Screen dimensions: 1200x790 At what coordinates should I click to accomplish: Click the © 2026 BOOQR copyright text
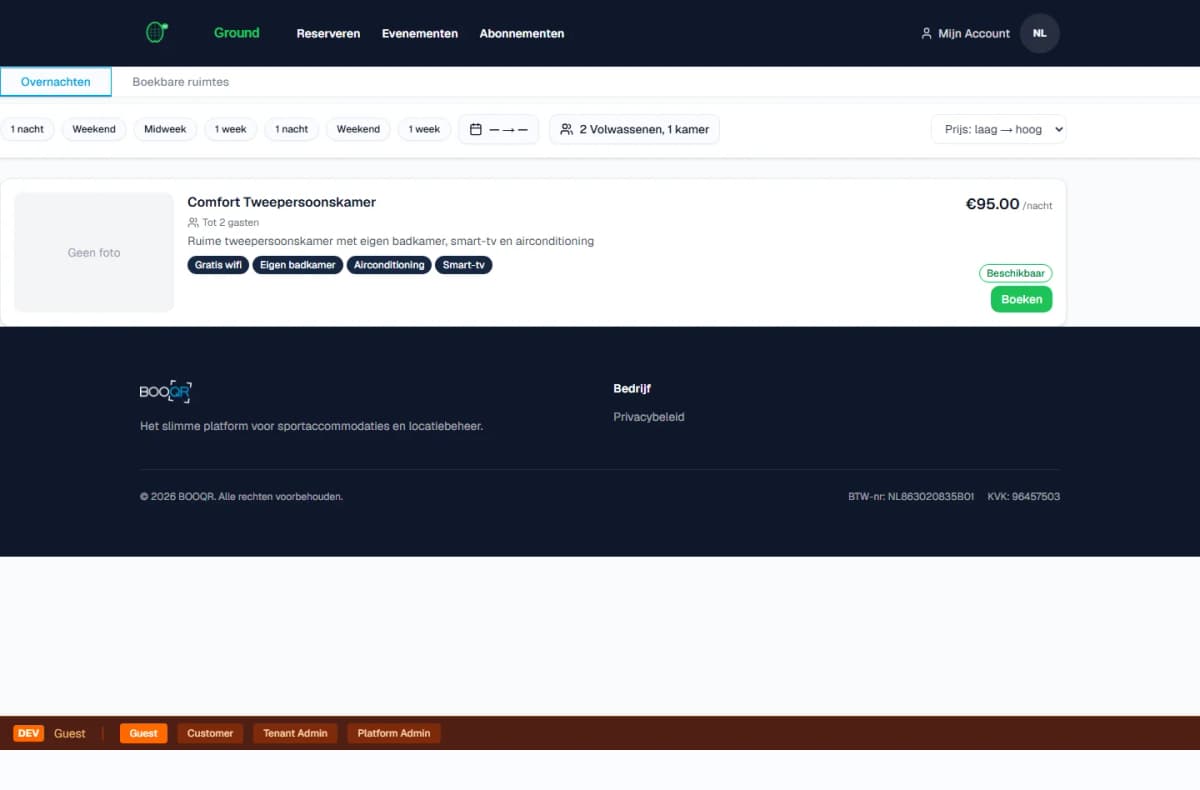click(241, 496)
